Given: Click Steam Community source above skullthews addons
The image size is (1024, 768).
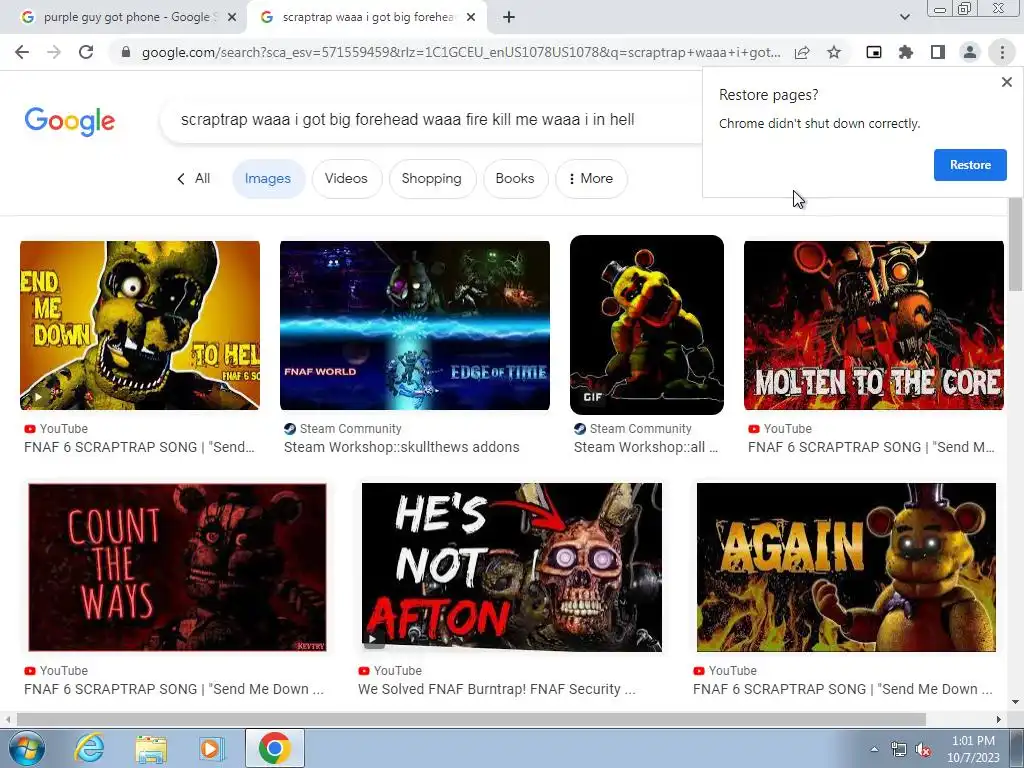Looking at the screenshot, I should [x=343, y=428].
